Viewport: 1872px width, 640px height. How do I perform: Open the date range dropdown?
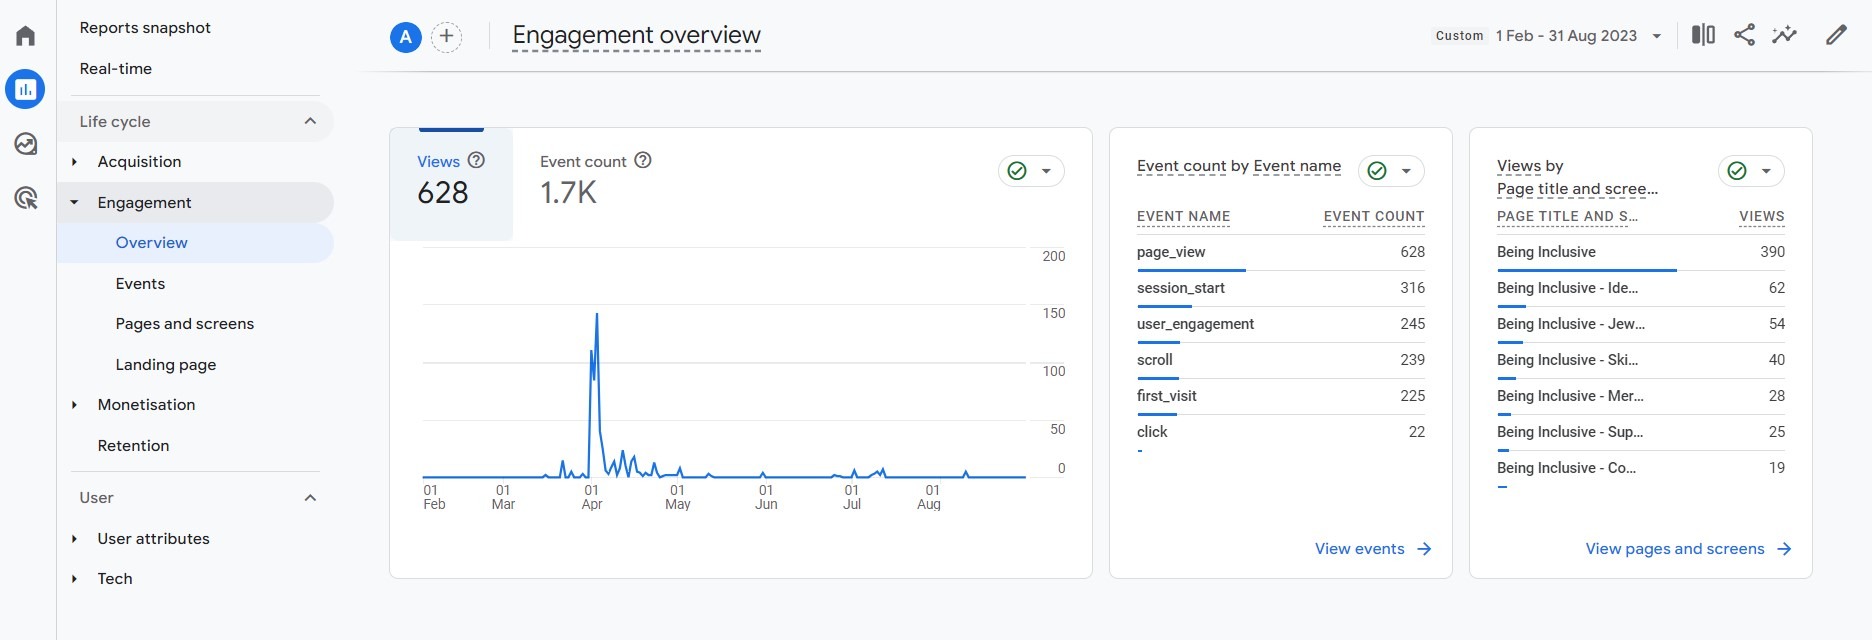1656,36
